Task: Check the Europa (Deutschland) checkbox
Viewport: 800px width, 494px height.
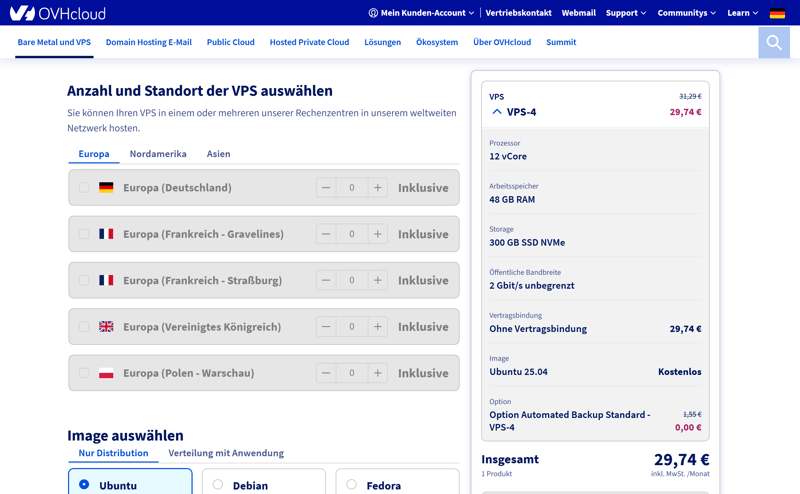Action: pyautogui.click(x=84, y=188)
